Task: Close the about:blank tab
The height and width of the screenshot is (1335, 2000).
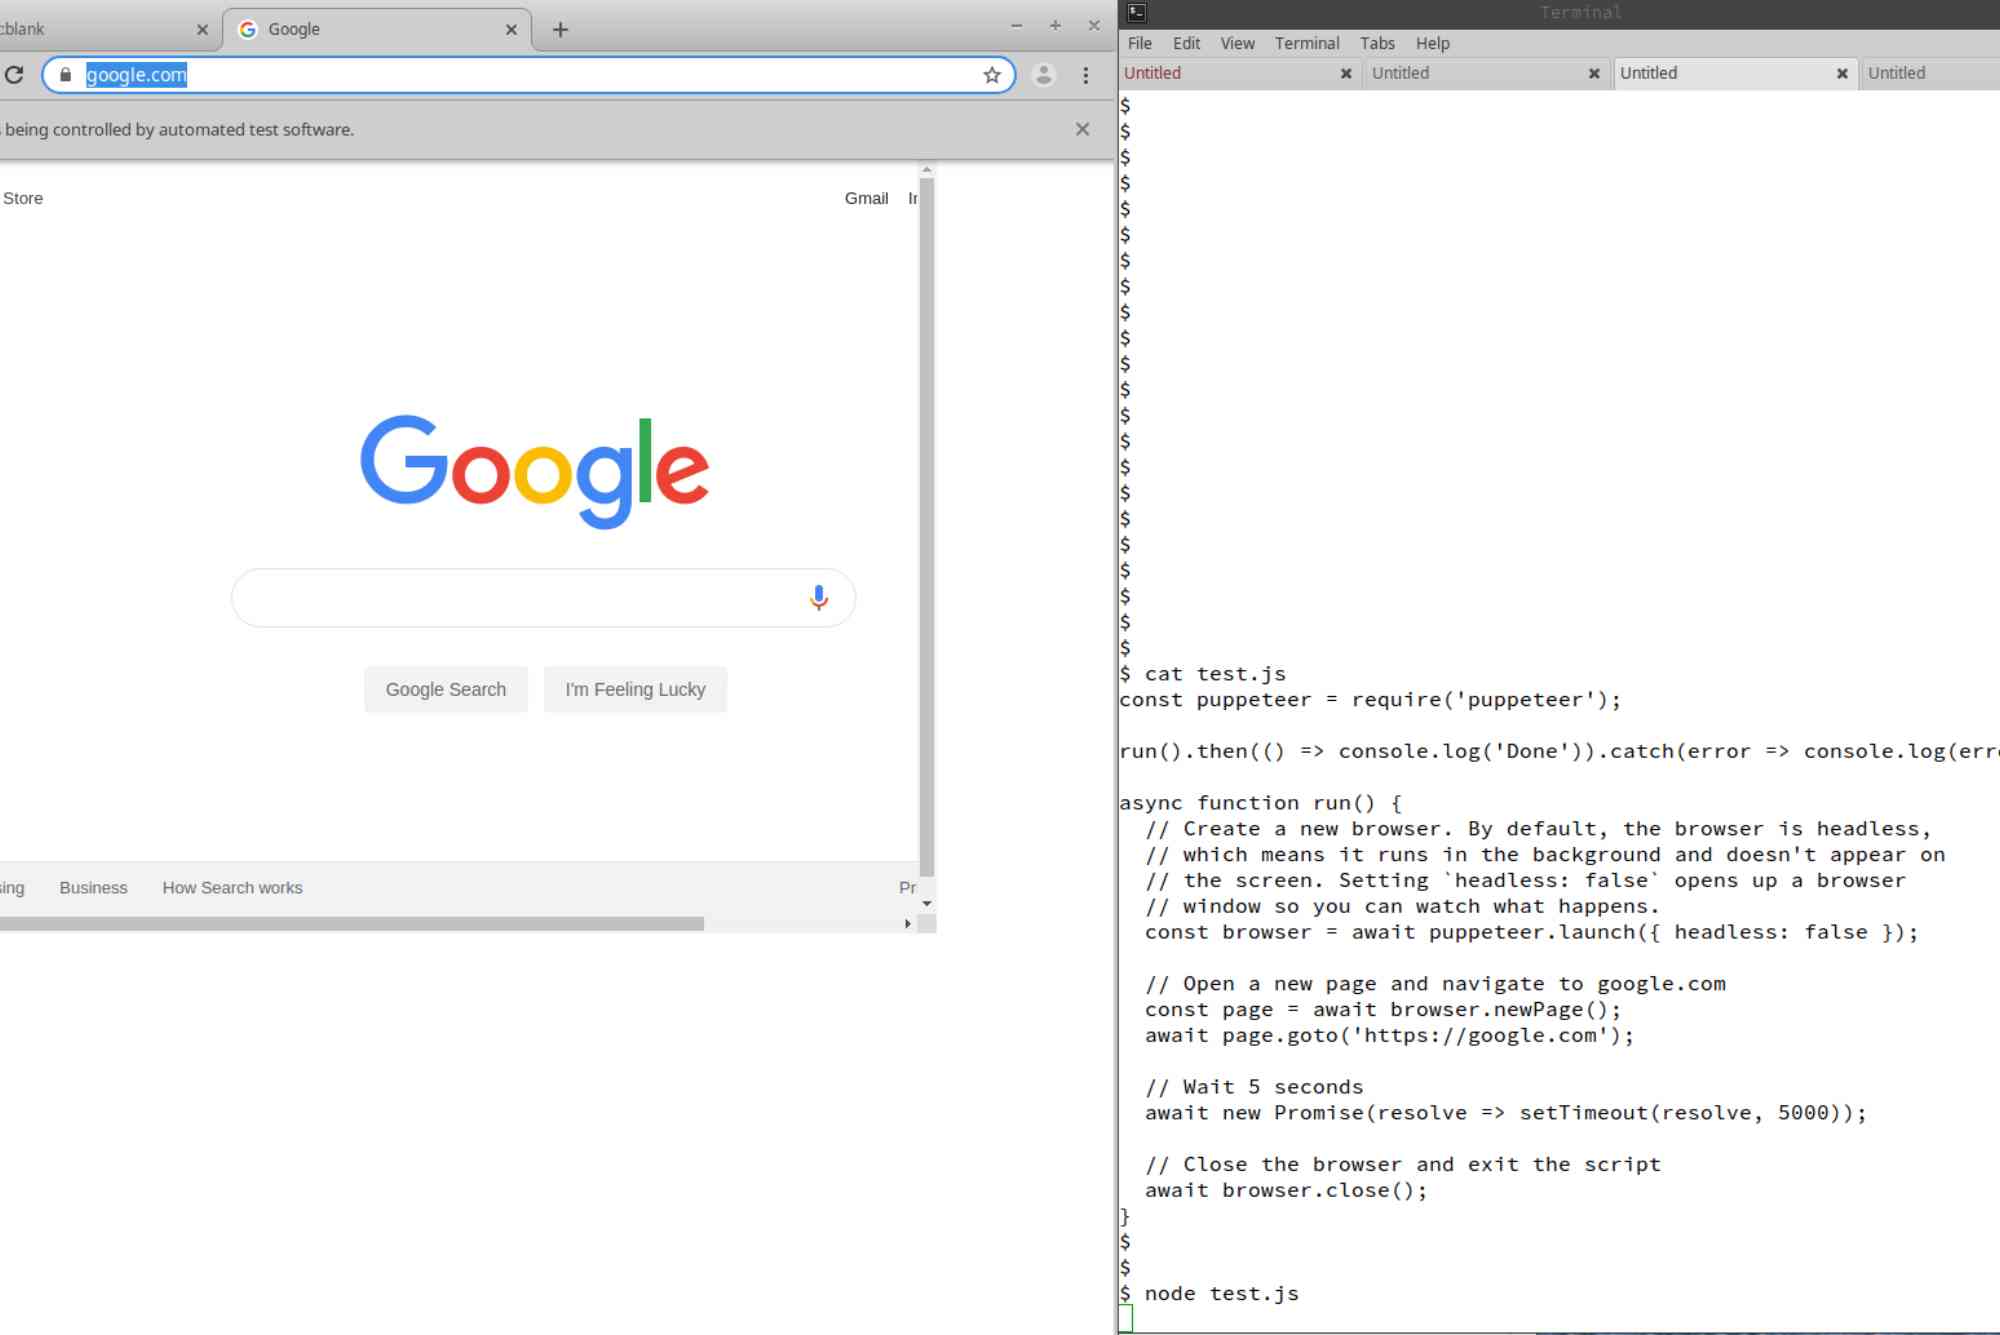Action: click(x=202, y=30)
